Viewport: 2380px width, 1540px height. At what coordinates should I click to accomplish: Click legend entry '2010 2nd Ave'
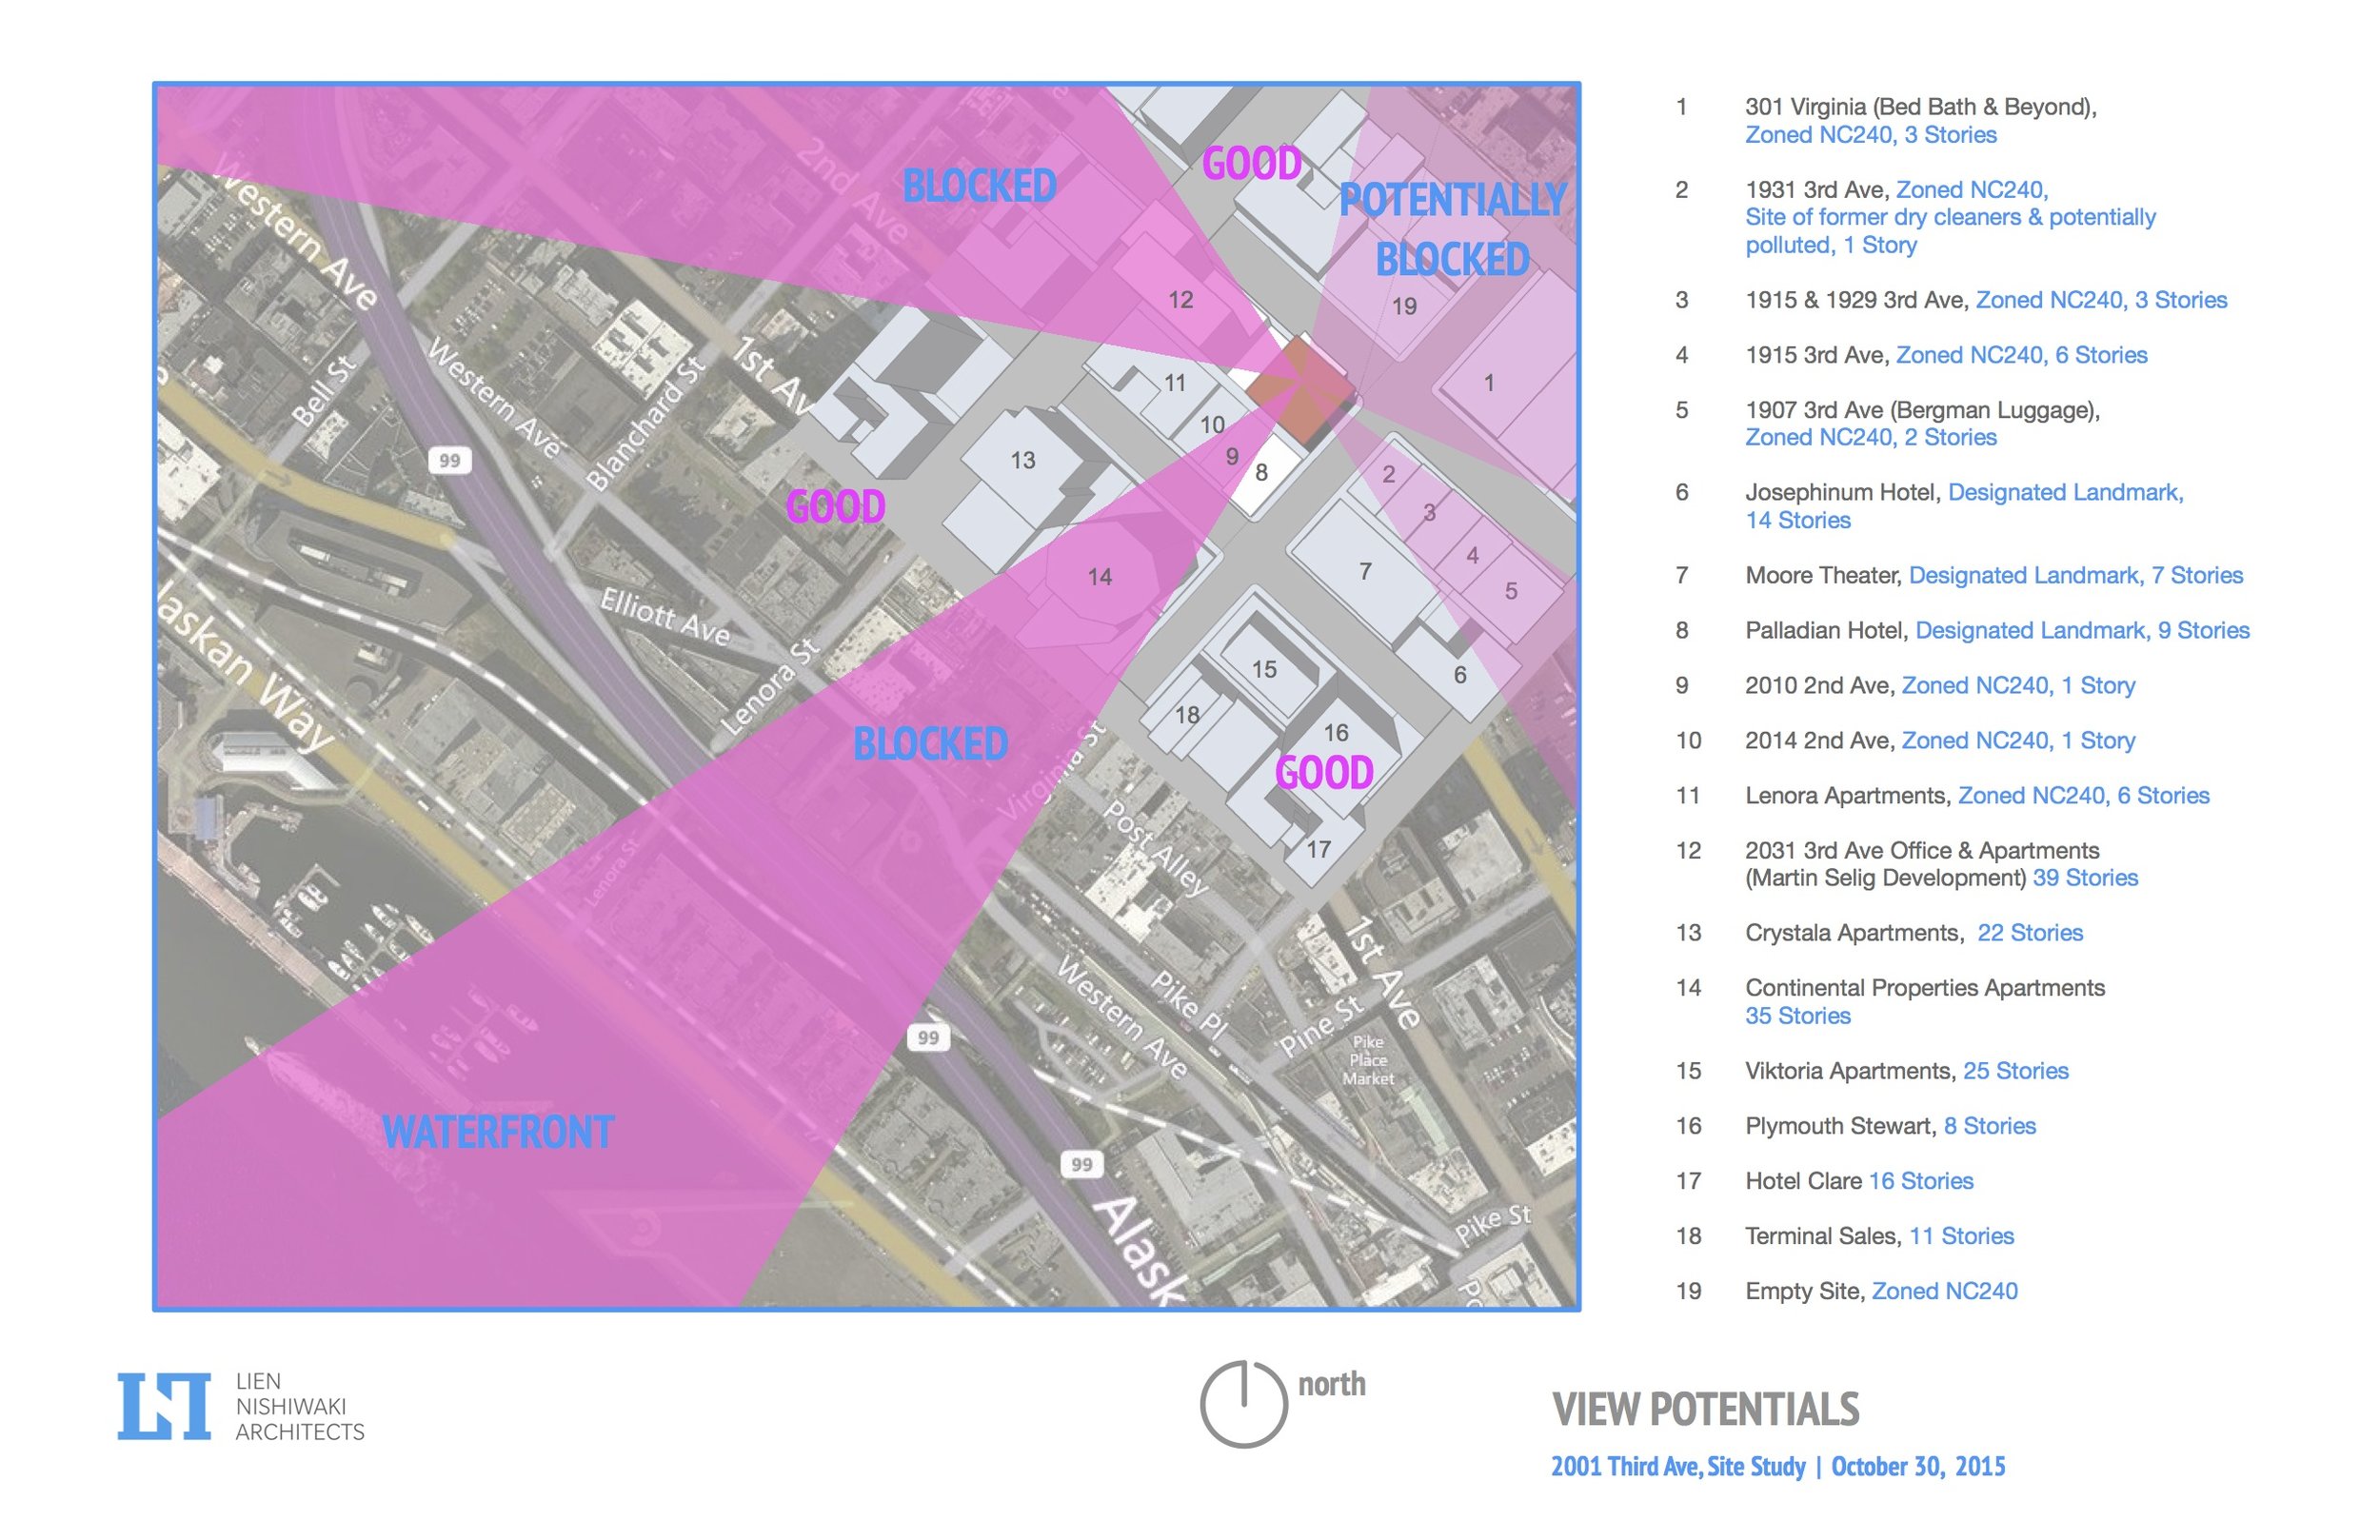point(1819,685)
